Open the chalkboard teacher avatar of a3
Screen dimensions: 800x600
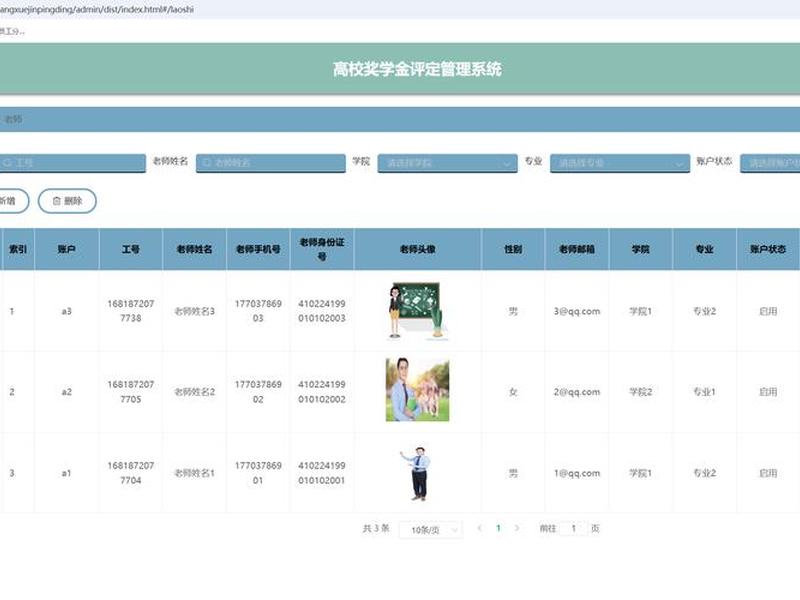click(x=417, y=311)
